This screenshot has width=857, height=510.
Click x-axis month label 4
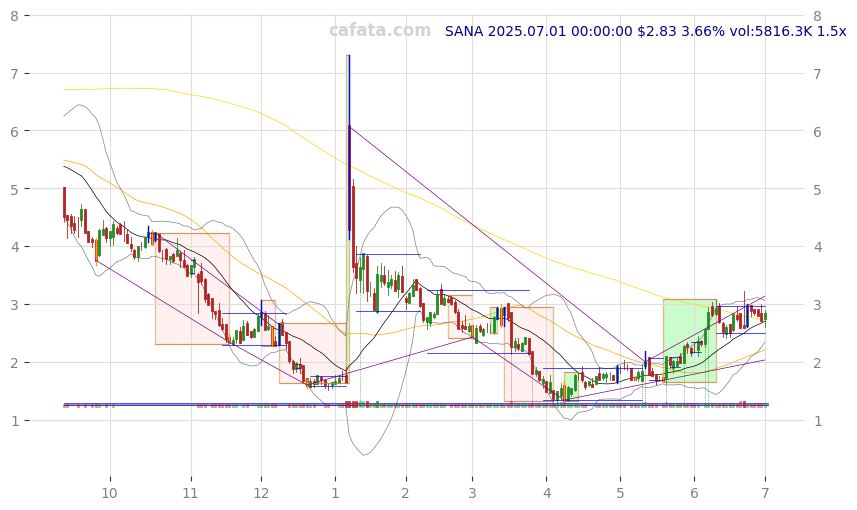tap(547, 493)
